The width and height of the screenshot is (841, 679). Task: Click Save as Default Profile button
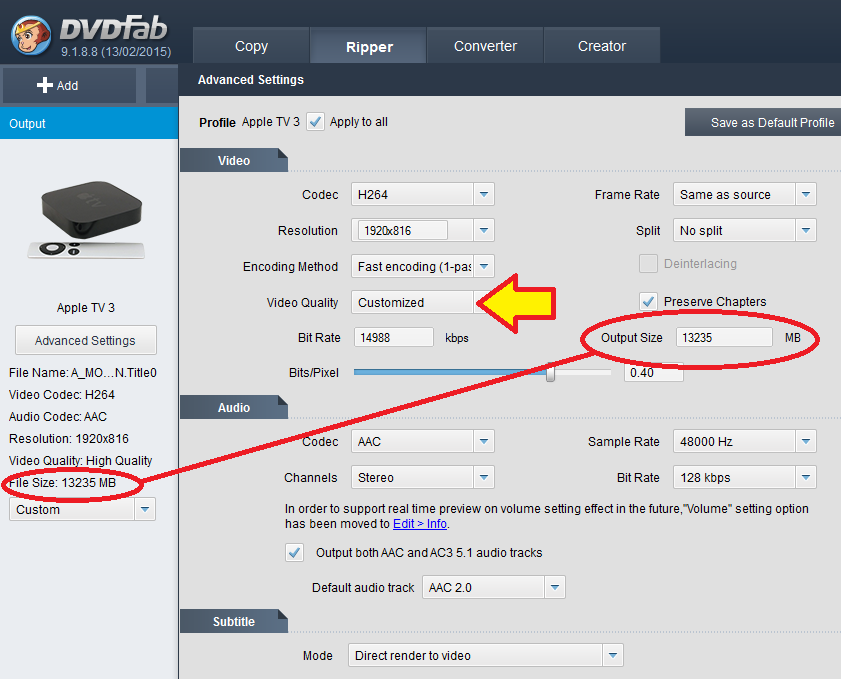point(763,122)
